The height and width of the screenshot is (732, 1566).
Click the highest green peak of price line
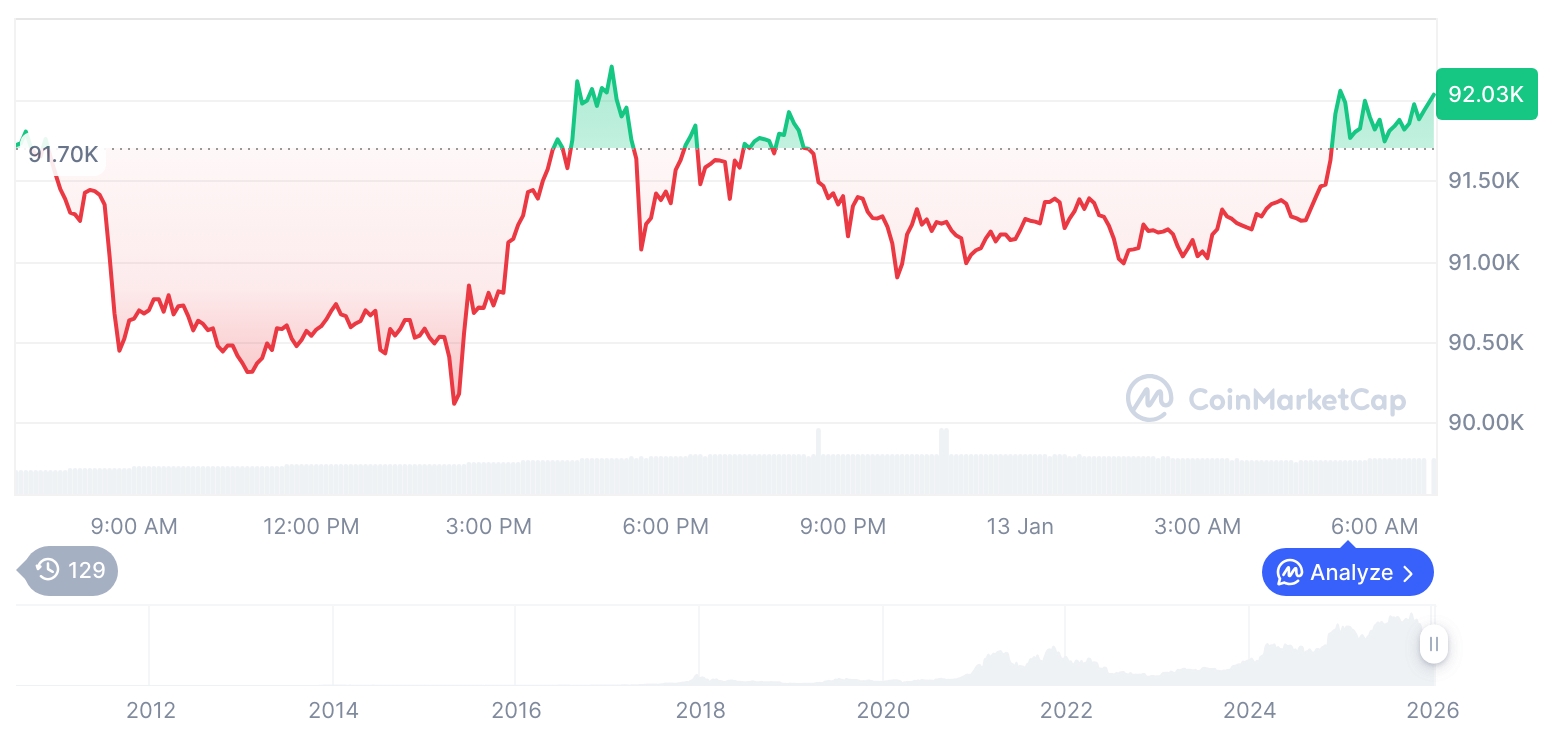click(612, 67)
